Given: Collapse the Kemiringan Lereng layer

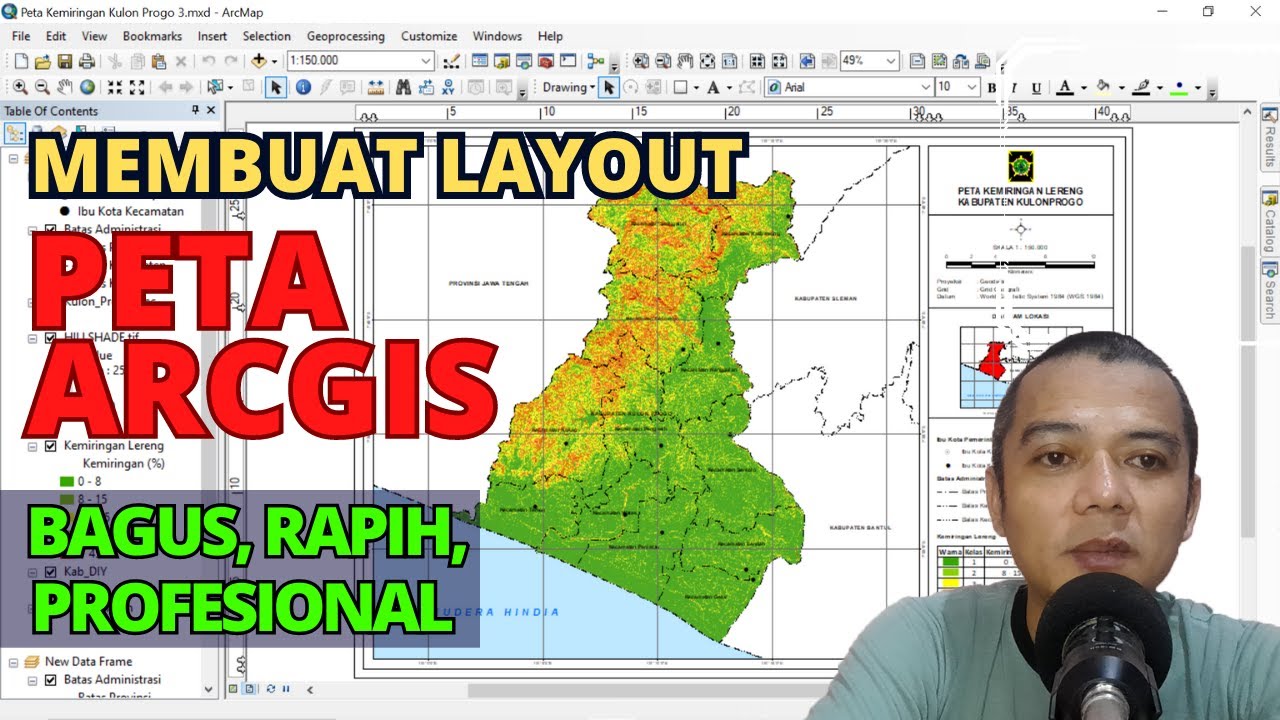Looking at the screenshot, I should tap(32, 447).
